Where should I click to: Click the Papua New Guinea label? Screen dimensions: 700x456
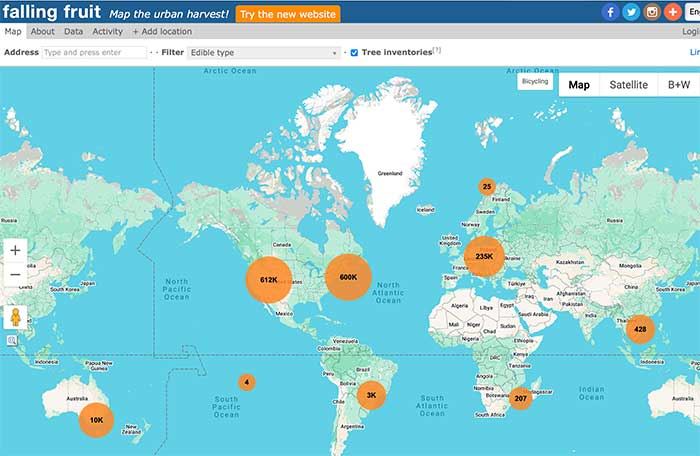point(99,366)
